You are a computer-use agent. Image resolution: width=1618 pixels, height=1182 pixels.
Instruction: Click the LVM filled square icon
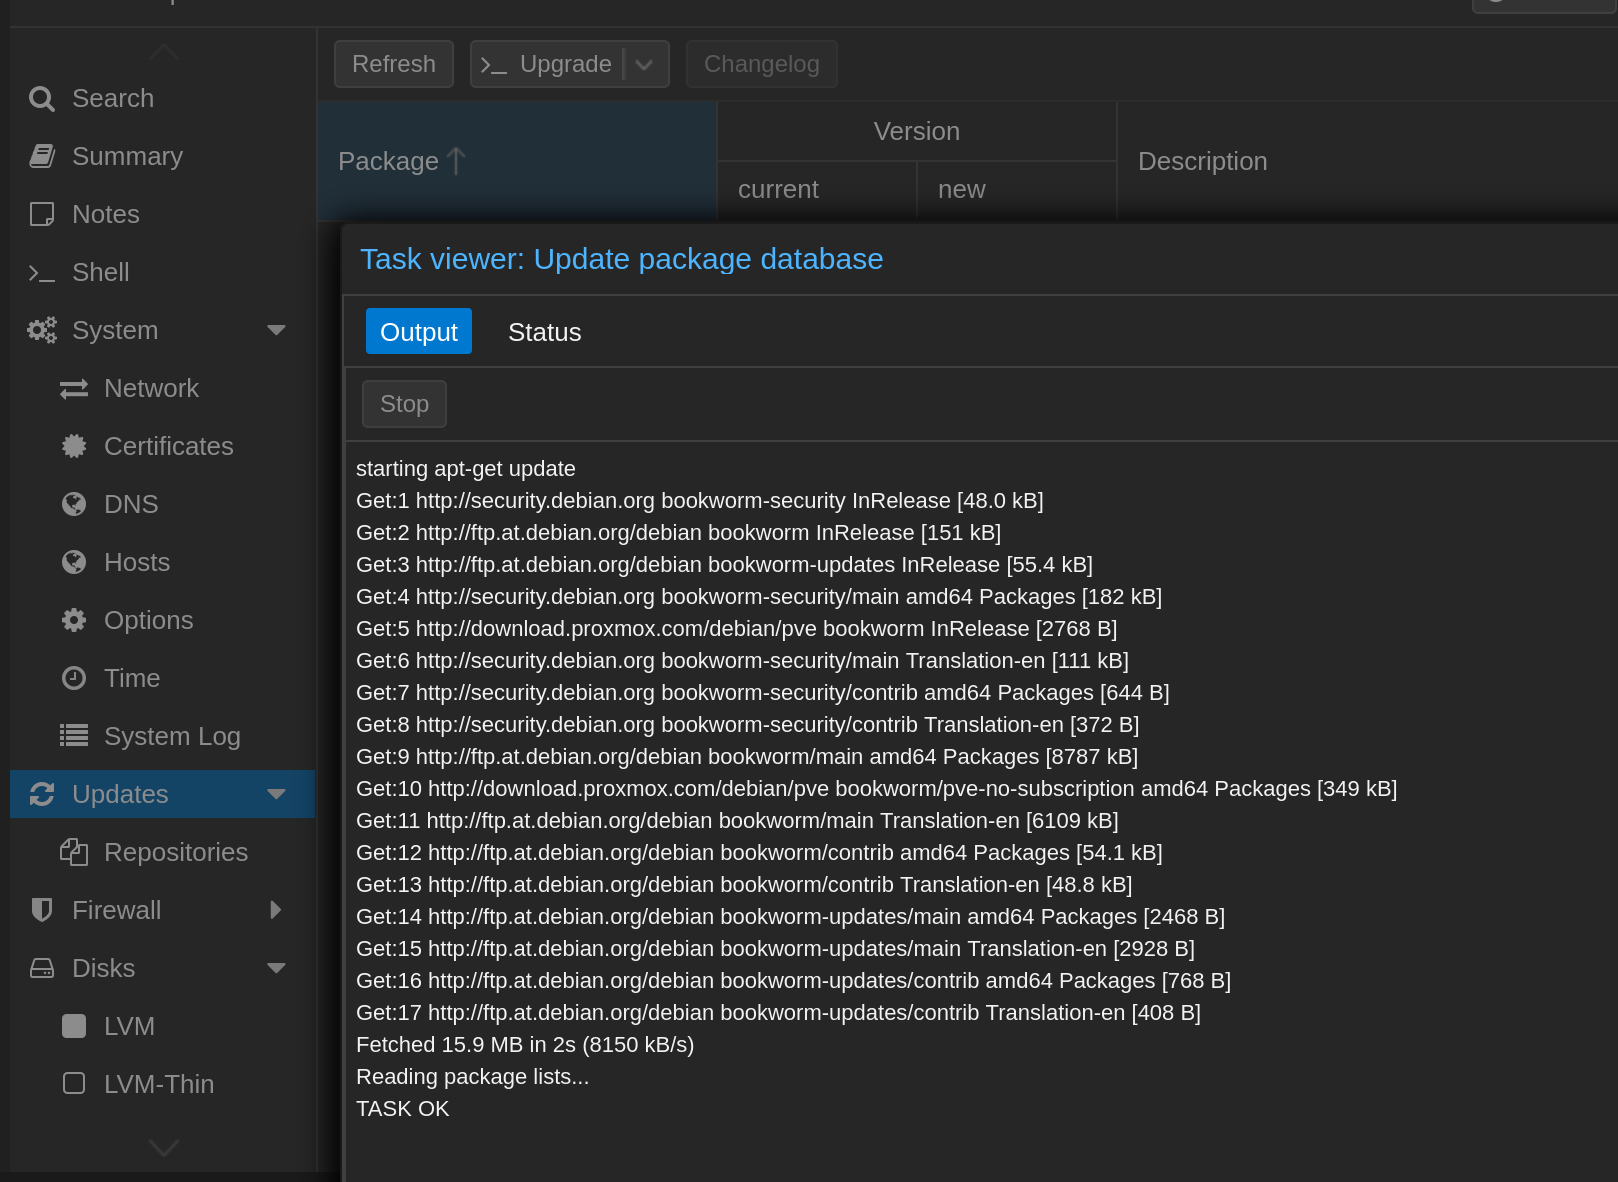click(74, 1027)
